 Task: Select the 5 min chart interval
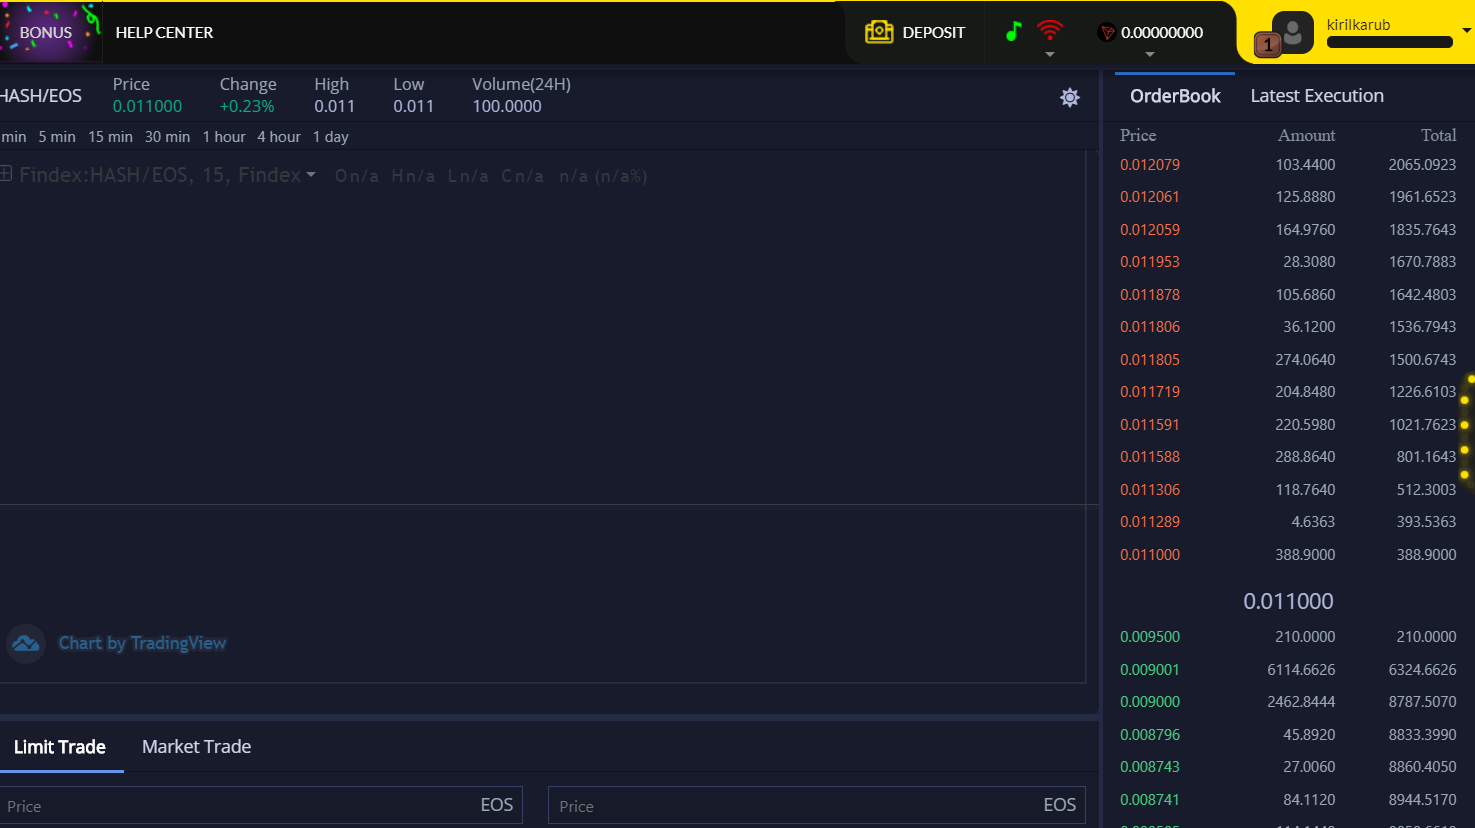point(57,137)
